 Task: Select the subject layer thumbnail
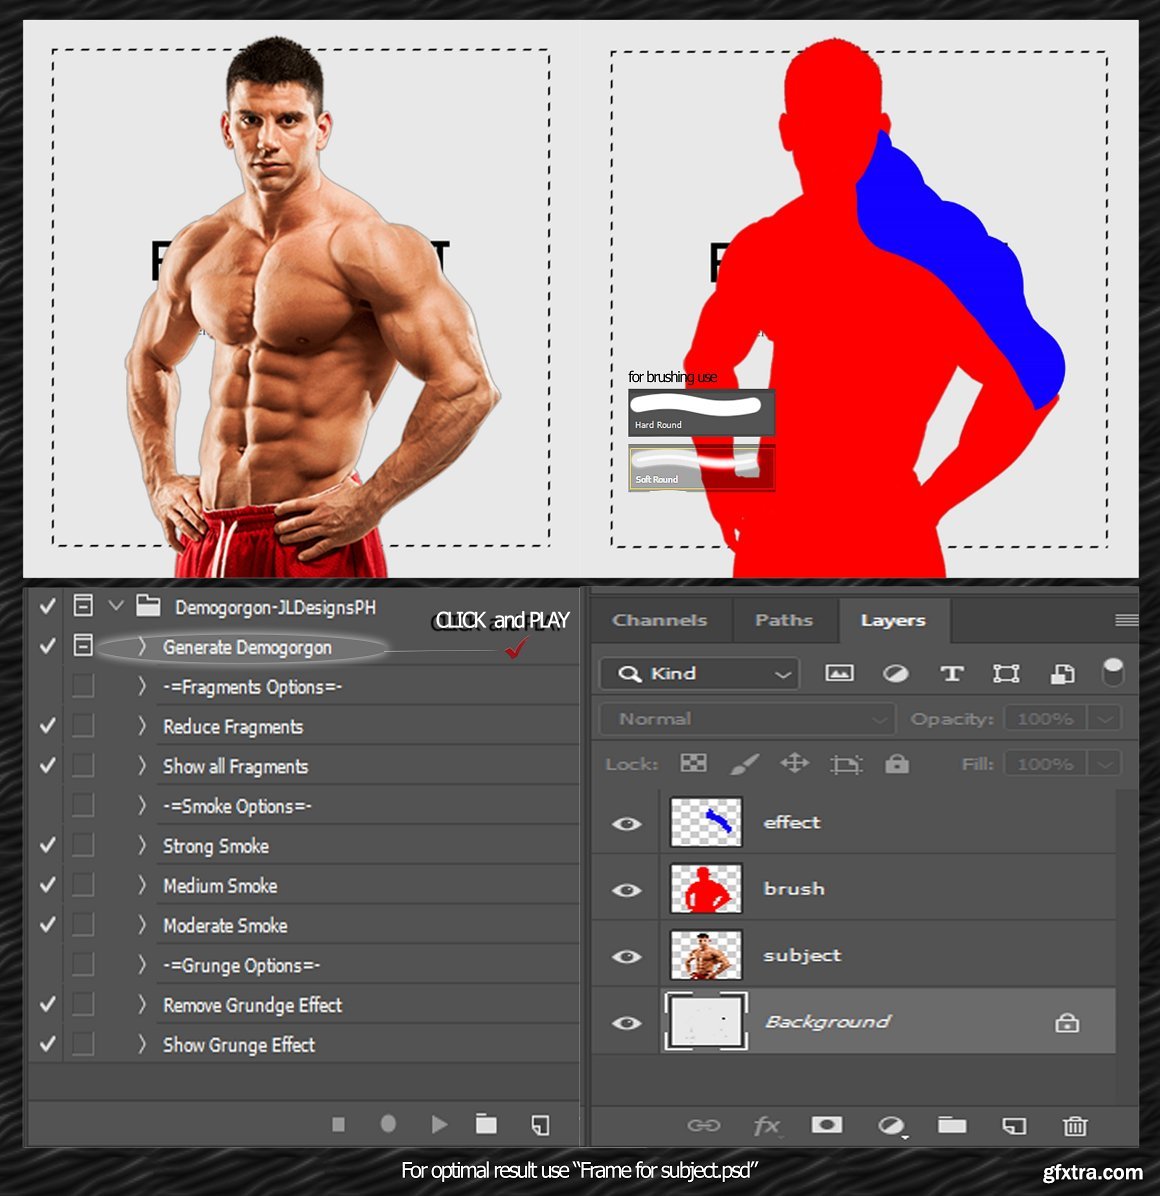click(706, 955)
